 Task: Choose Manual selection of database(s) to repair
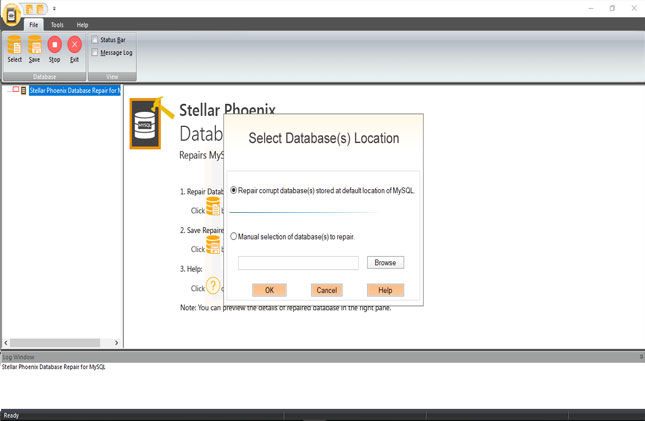tap(234, 237)
